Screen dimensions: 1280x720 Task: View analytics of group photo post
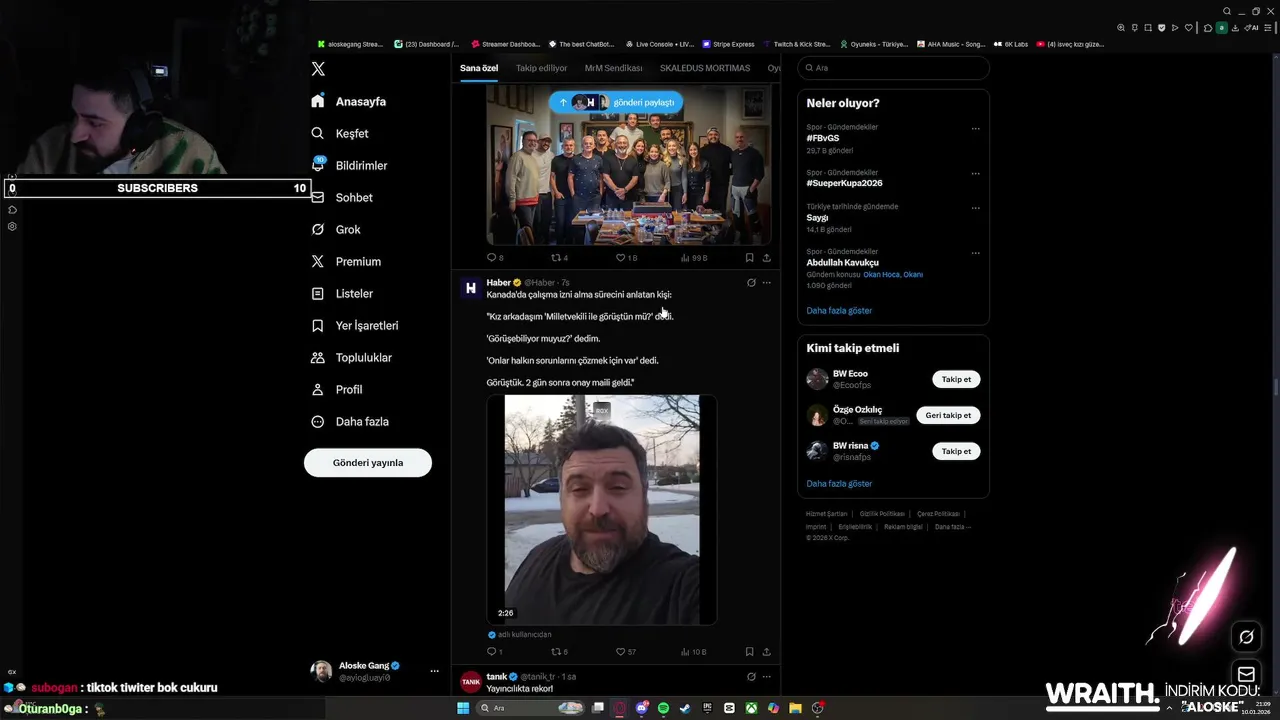pos(694,258)
